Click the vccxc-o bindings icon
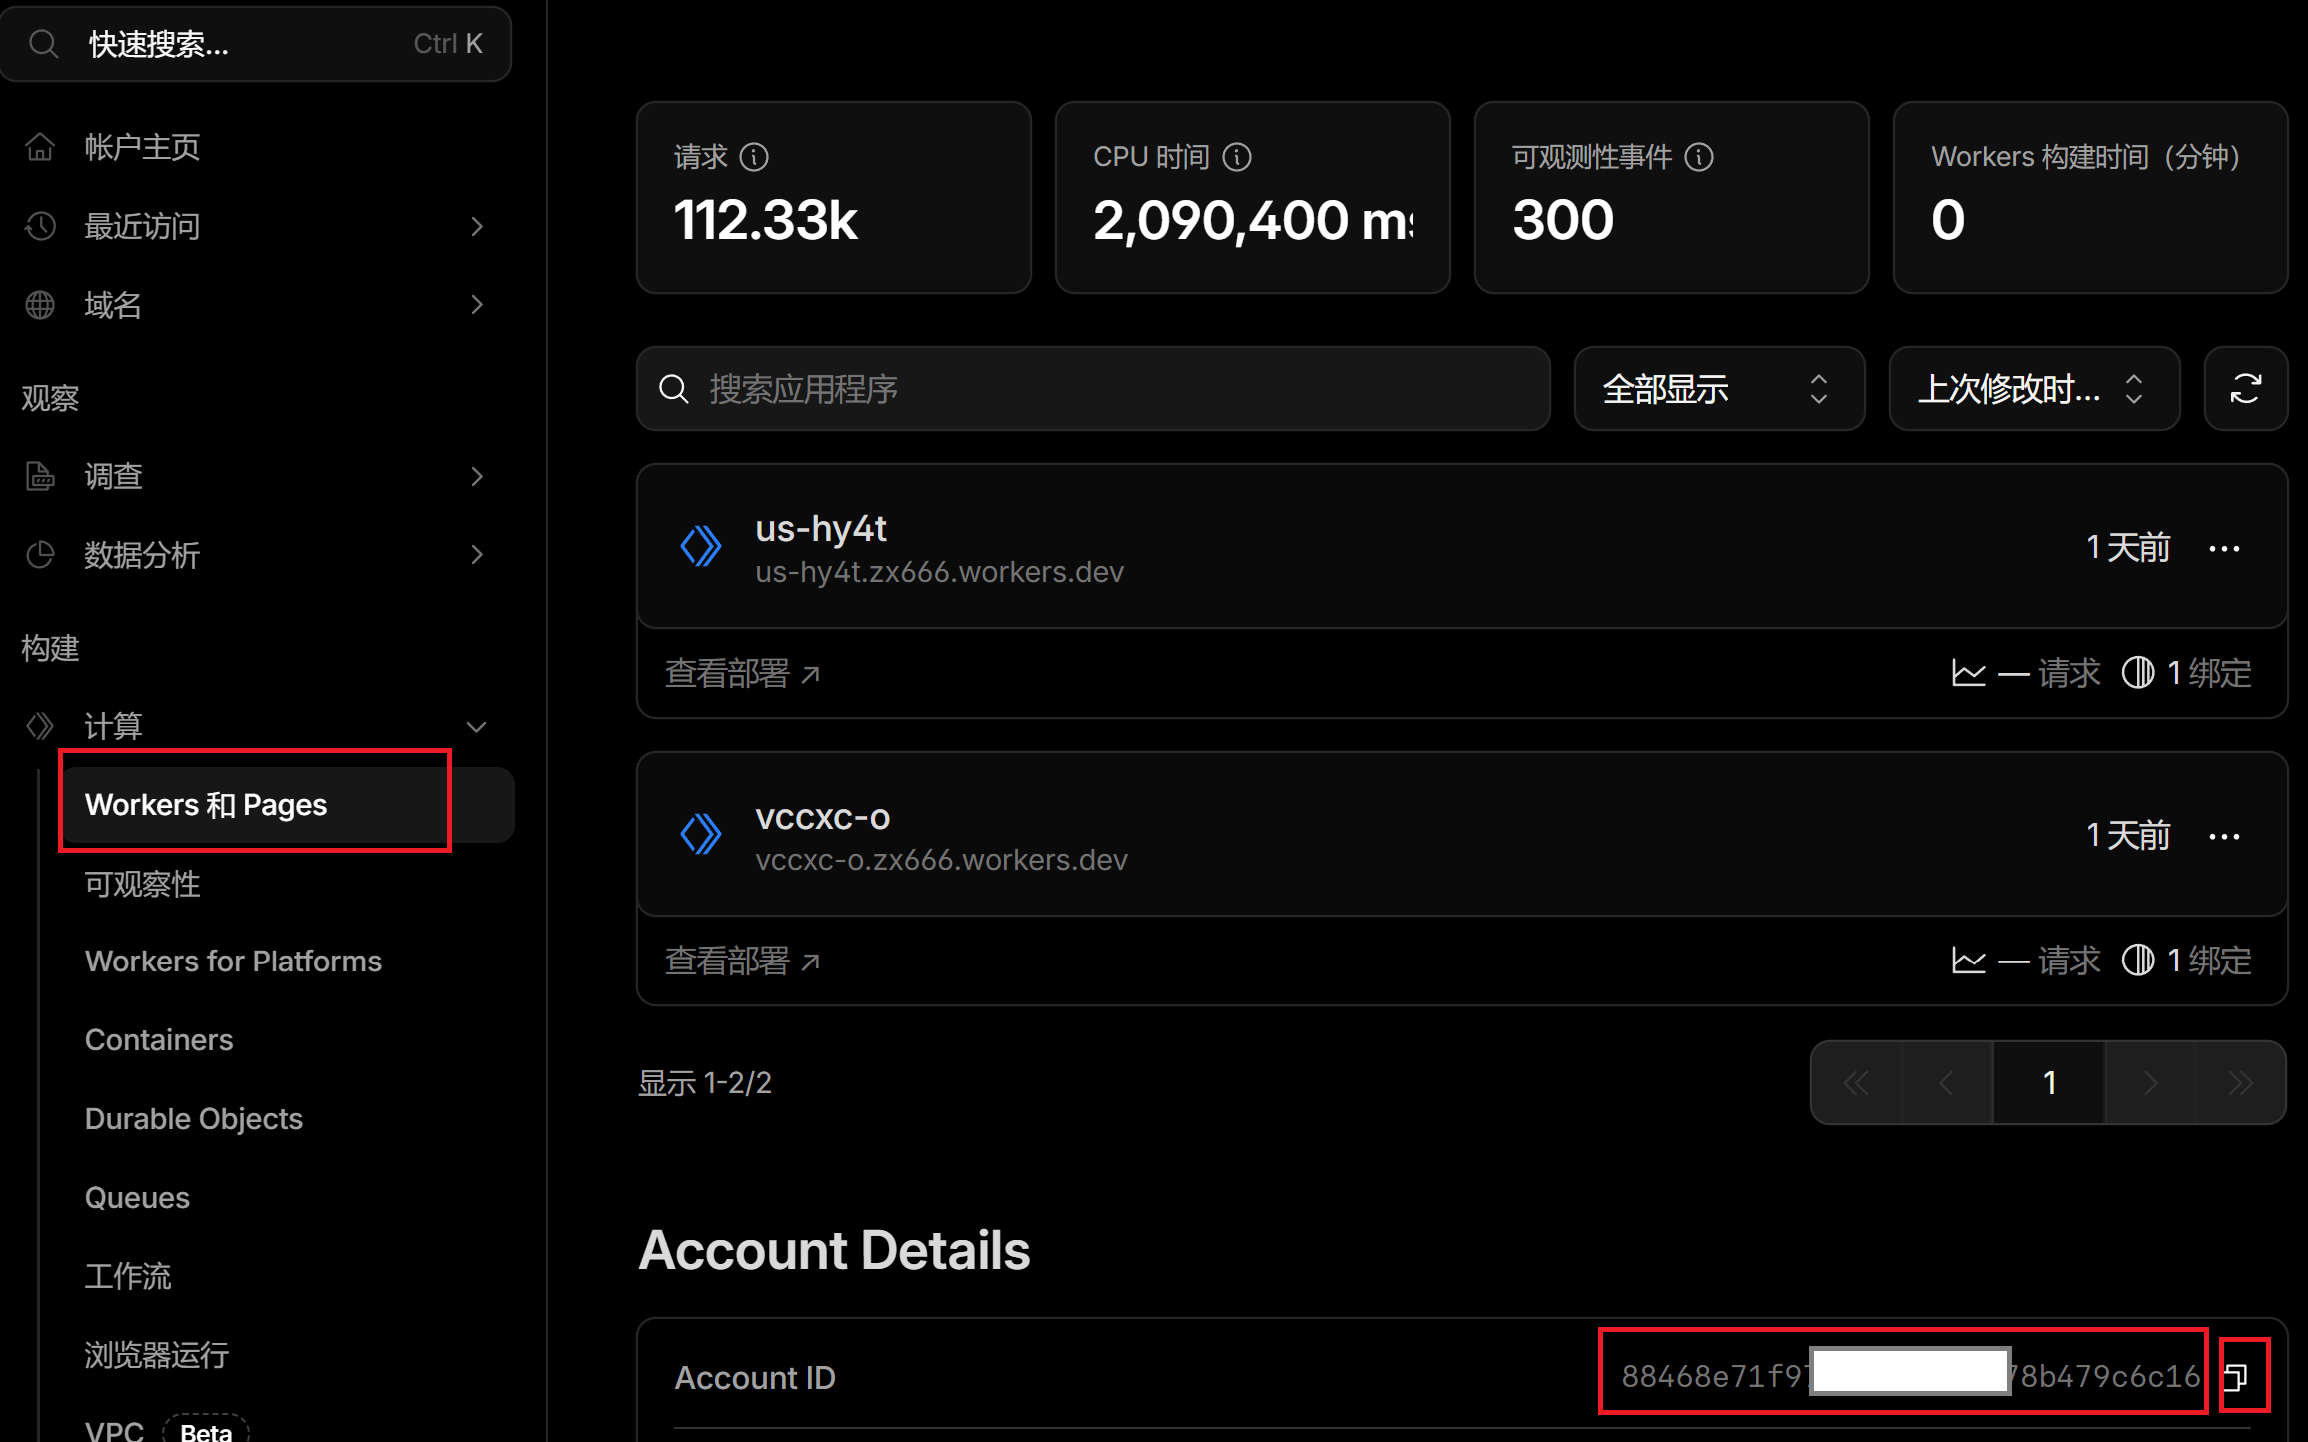The height and width of the screenshot is (1442, 2308). click(2138, 961)
